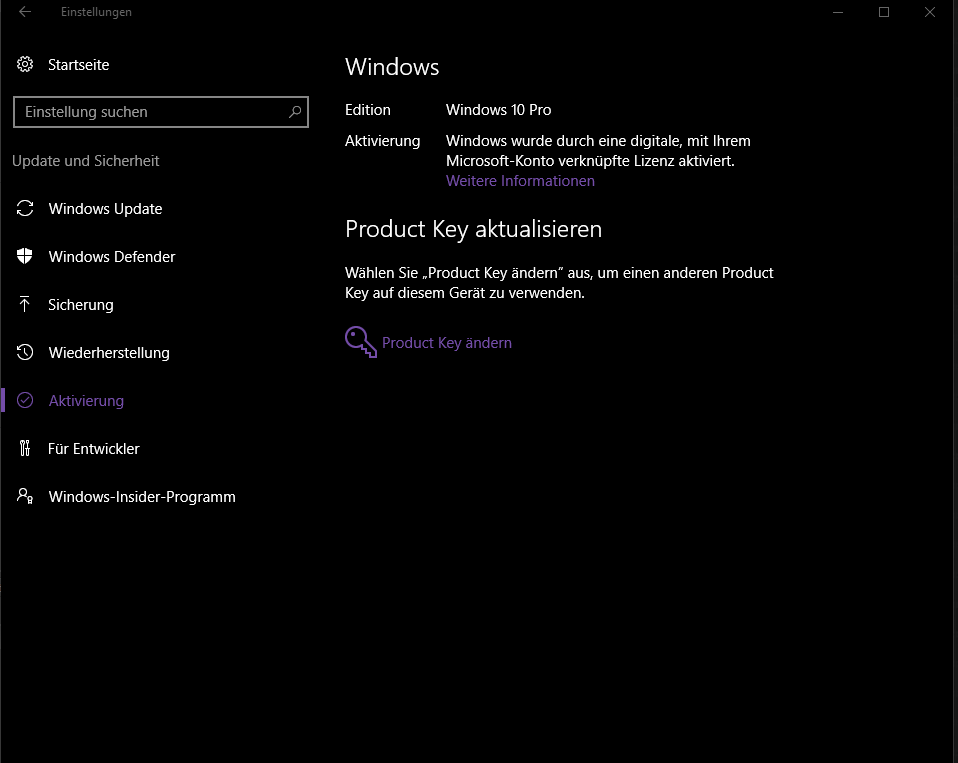
Task: Focus the Einstellung suchen search field
Action: [x=161, y=112]
